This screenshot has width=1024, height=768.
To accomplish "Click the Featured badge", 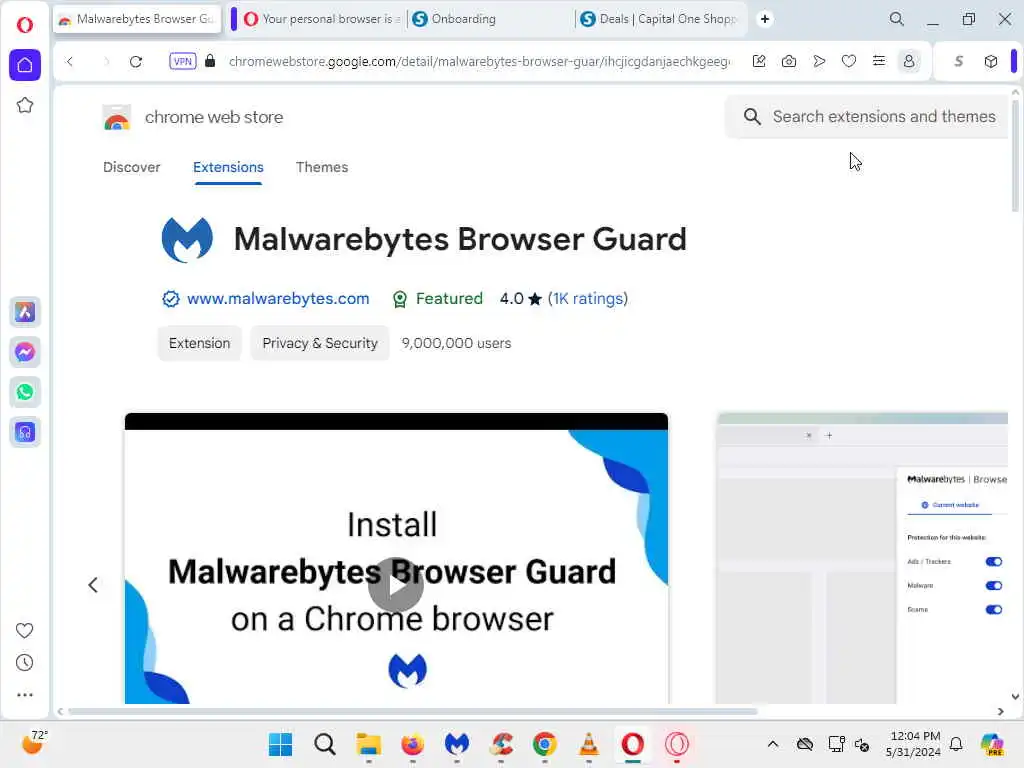I will coord(437,298).
